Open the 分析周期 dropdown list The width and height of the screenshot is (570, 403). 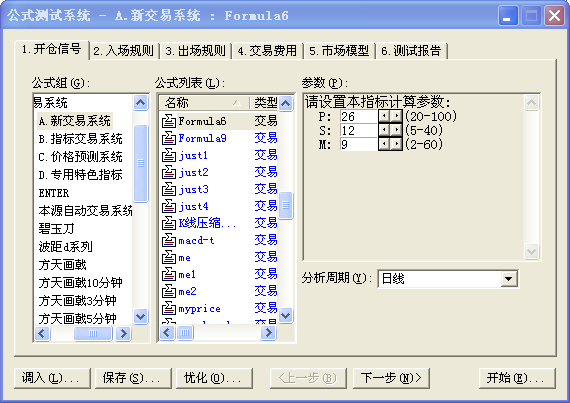click(x=509, y=279)
